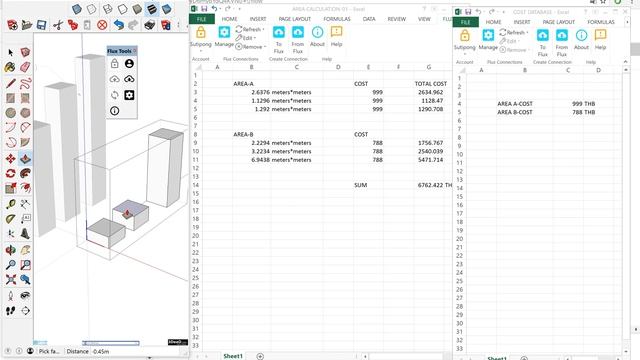The width and height of the screenshot is (640, 360).
Task: Click Flux Tools sync arrows icon
Action: 115,95
